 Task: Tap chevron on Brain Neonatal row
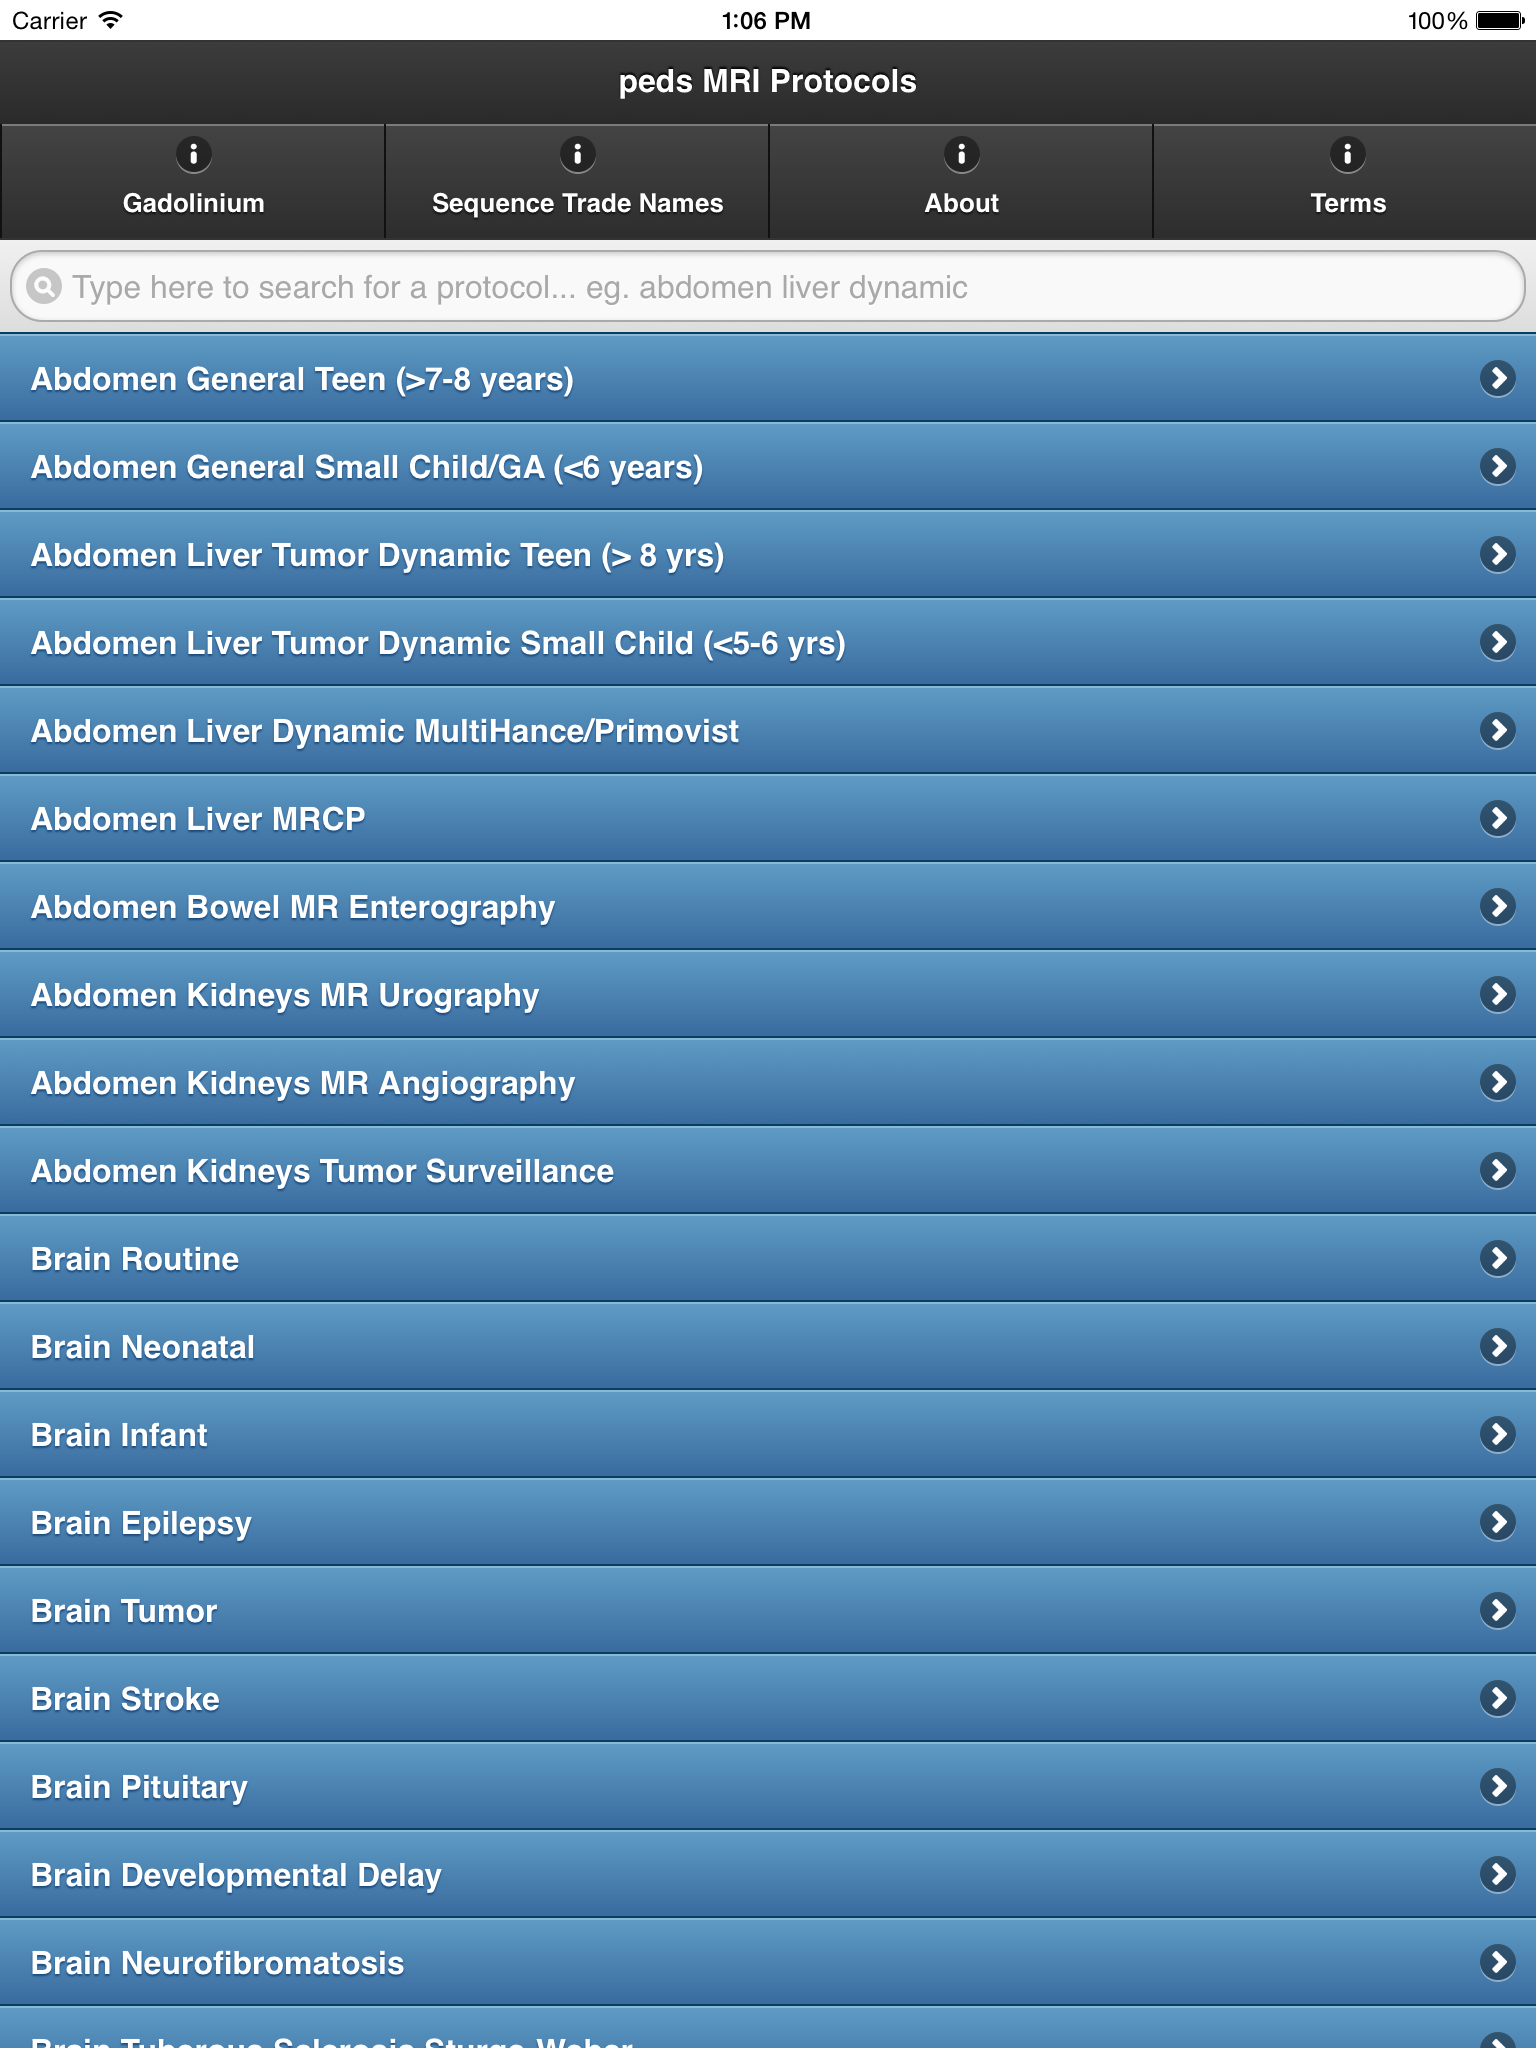click(1498, 1346)
